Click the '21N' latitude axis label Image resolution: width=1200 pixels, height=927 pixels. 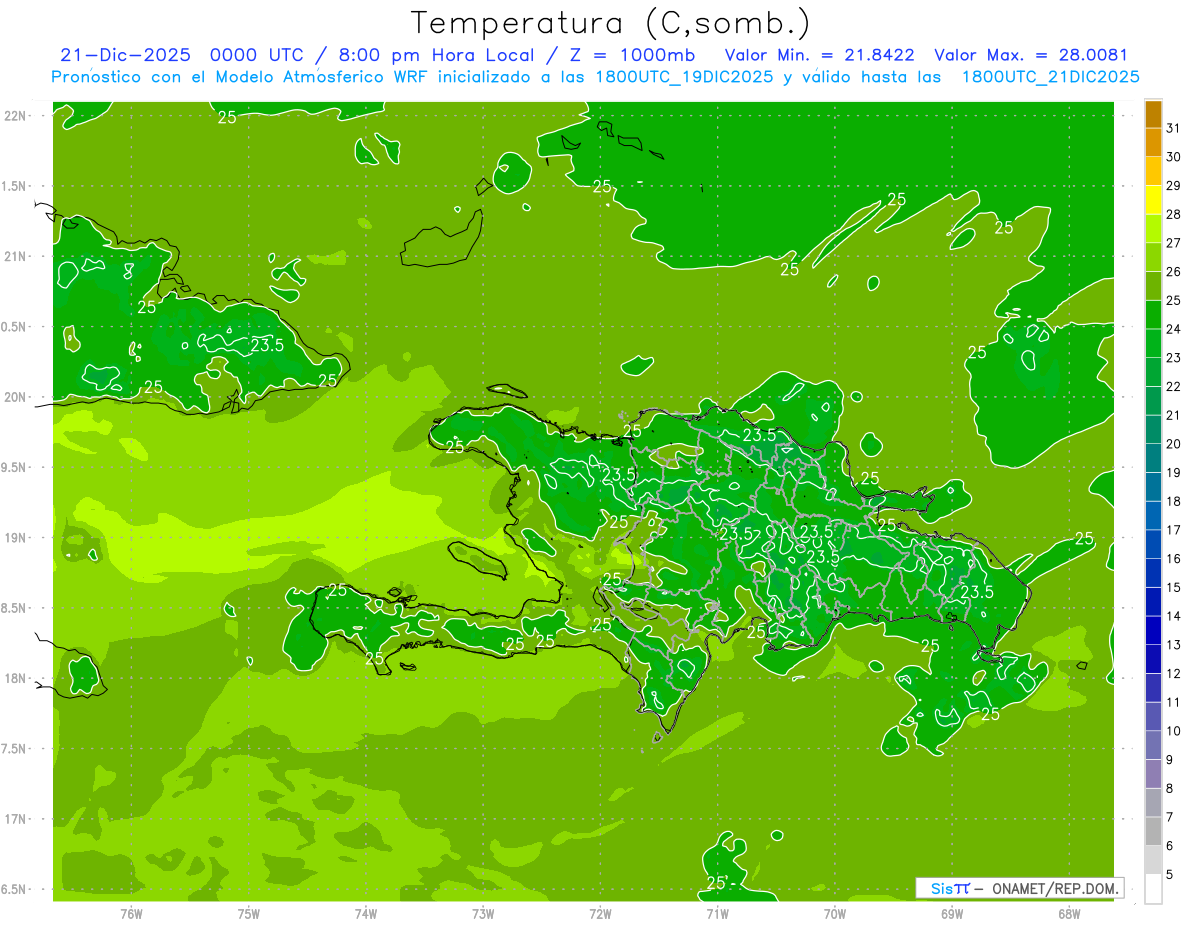click(16, 256)
